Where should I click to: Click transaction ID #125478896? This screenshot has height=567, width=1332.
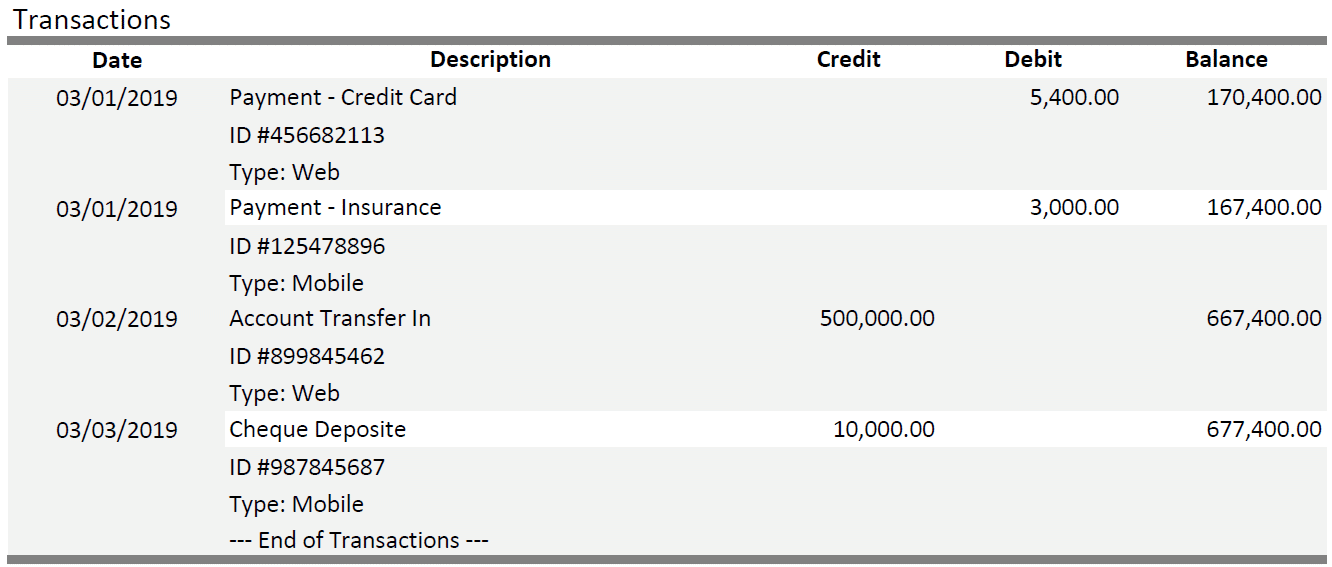coord(307,246)
